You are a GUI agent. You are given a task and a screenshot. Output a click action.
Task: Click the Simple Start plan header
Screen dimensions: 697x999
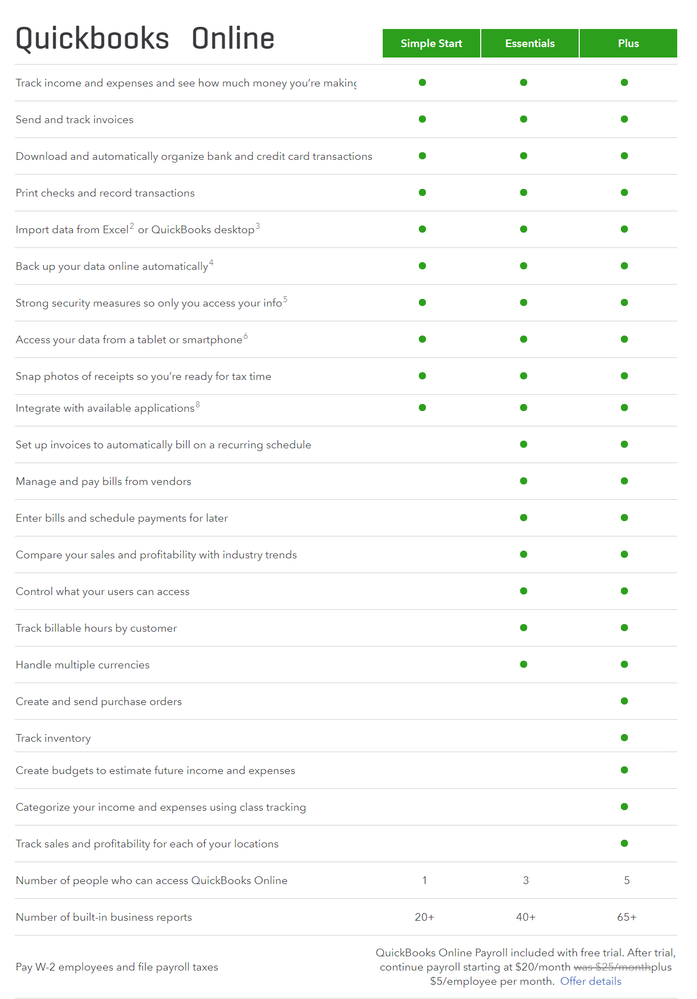431,43
